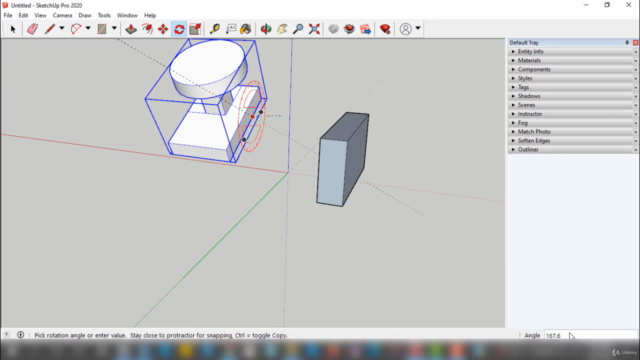
Task: Expand the Materials panel
Action: [x=573, y=60]
